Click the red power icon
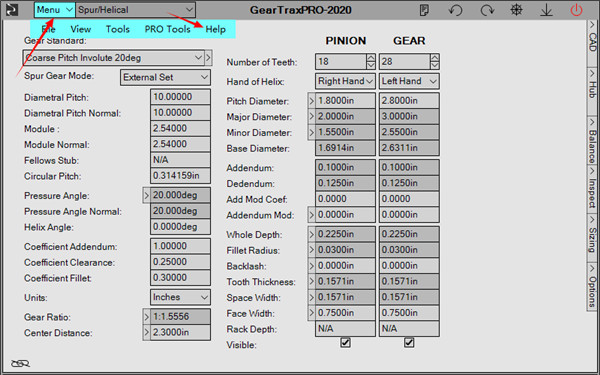 [x=576, y=10]
